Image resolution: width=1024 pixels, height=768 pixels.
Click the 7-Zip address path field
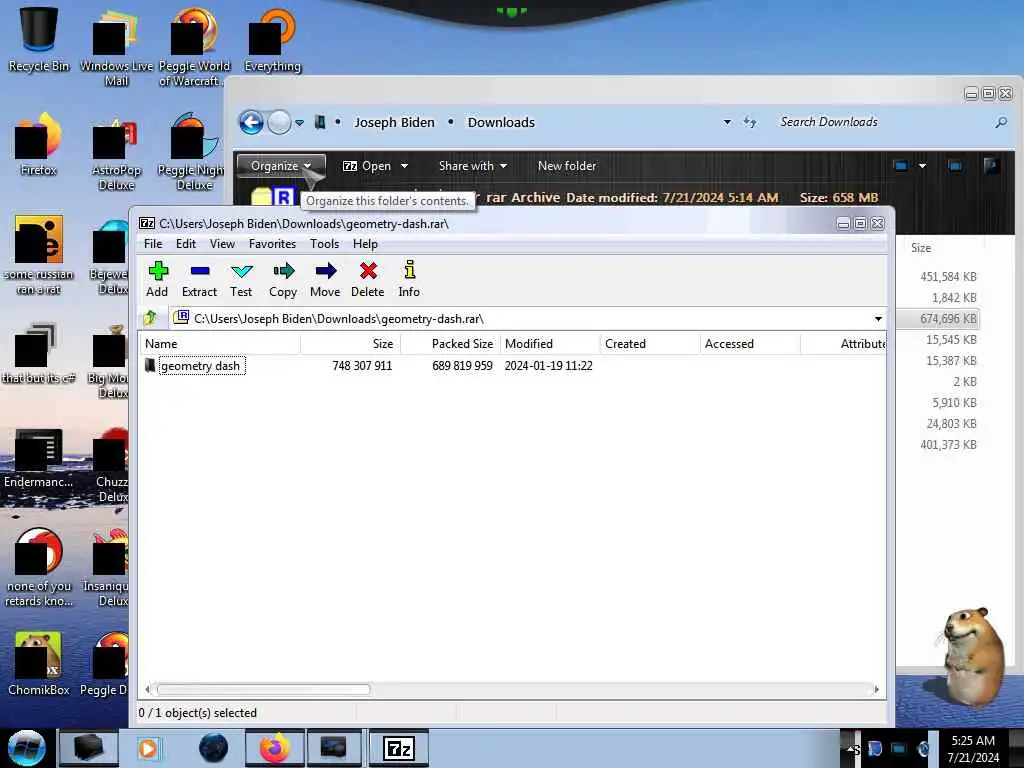point(526,319)
